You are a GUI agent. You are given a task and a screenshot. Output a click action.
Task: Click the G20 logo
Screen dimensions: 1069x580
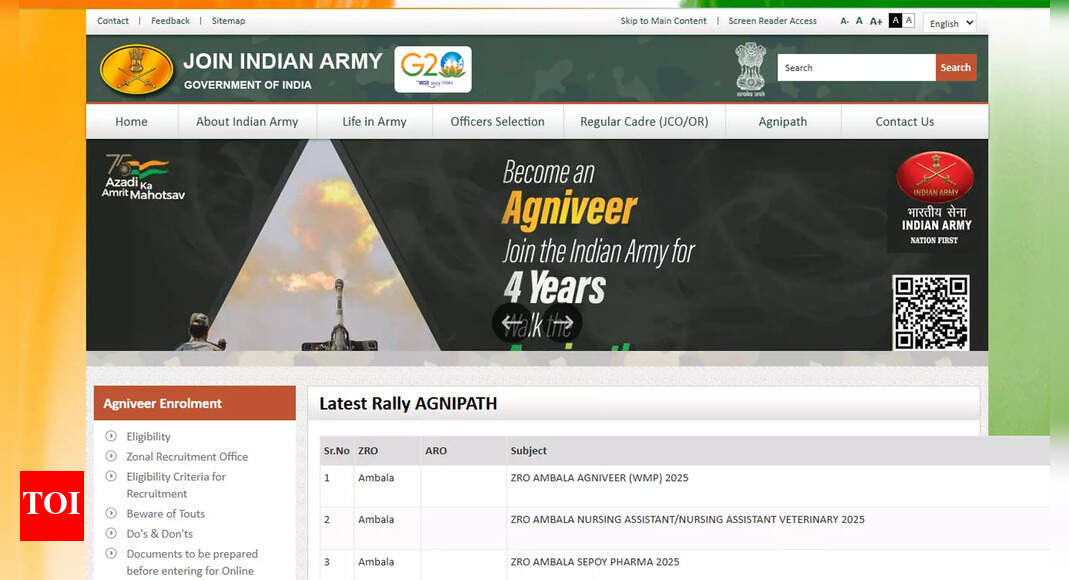[432, 69]
